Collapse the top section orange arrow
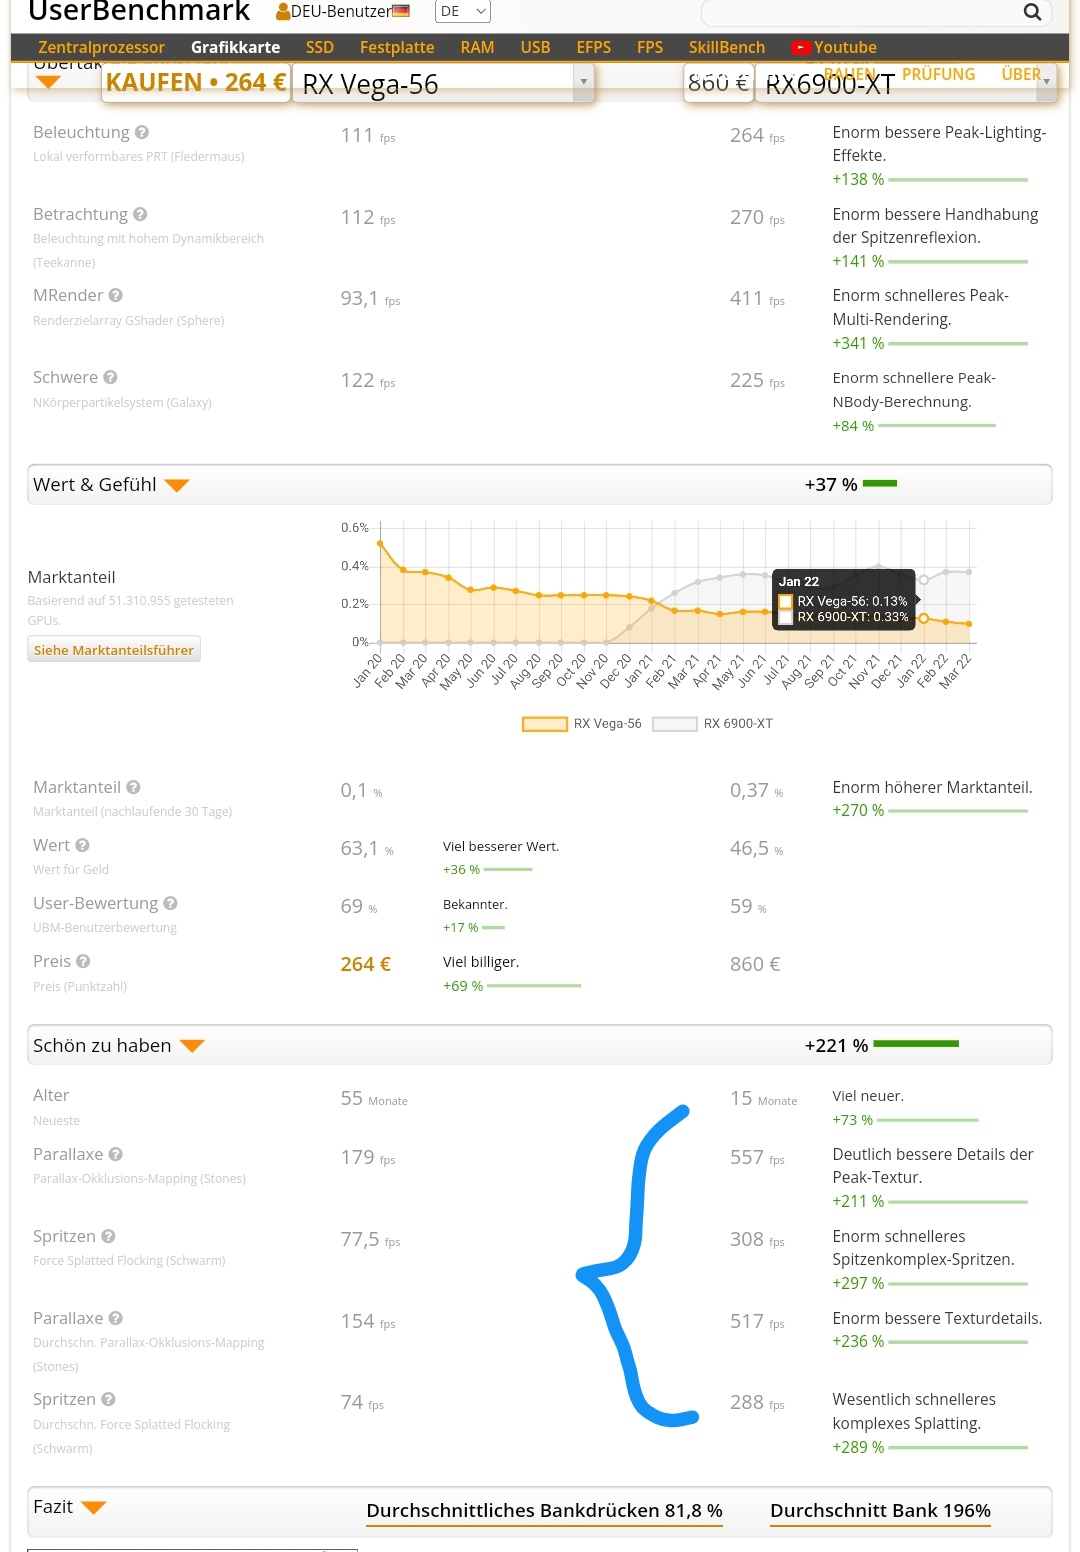The height and width of the screenshot is (1552, 1080). 48,82
